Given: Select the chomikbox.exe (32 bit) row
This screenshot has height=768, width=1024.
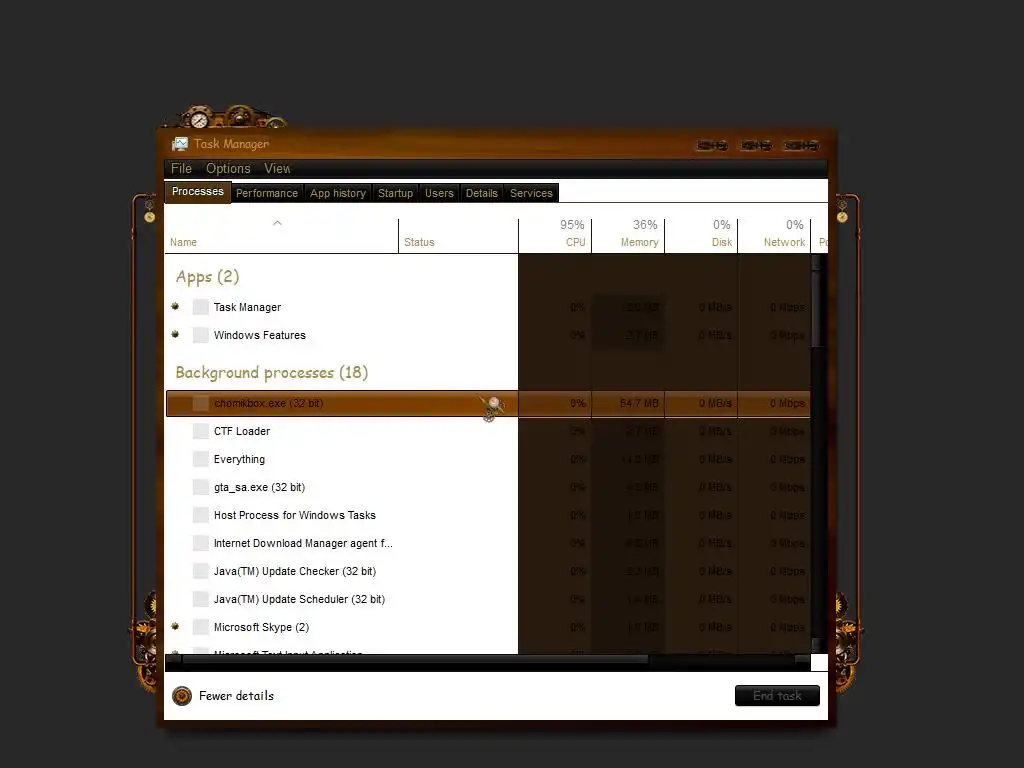Looking at the screenshot, I should pyautogui.click(x=488, y=404).
